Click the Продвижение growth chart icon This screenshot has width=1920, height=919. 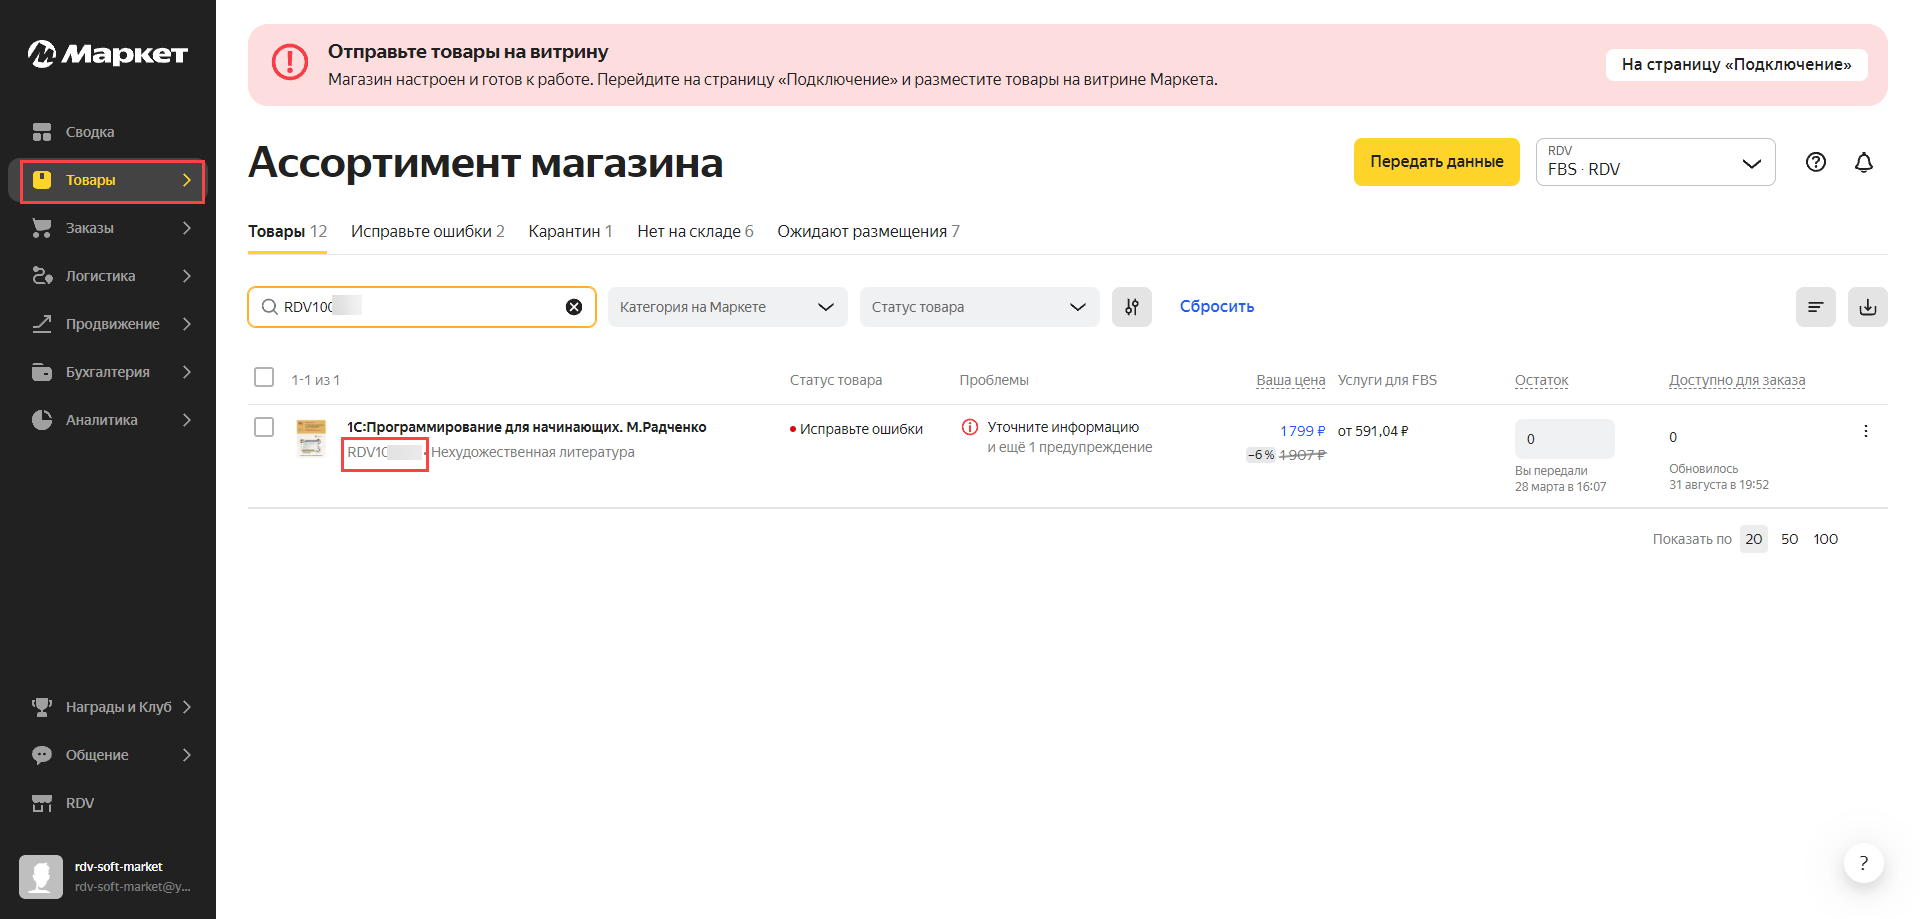[42, 324]
